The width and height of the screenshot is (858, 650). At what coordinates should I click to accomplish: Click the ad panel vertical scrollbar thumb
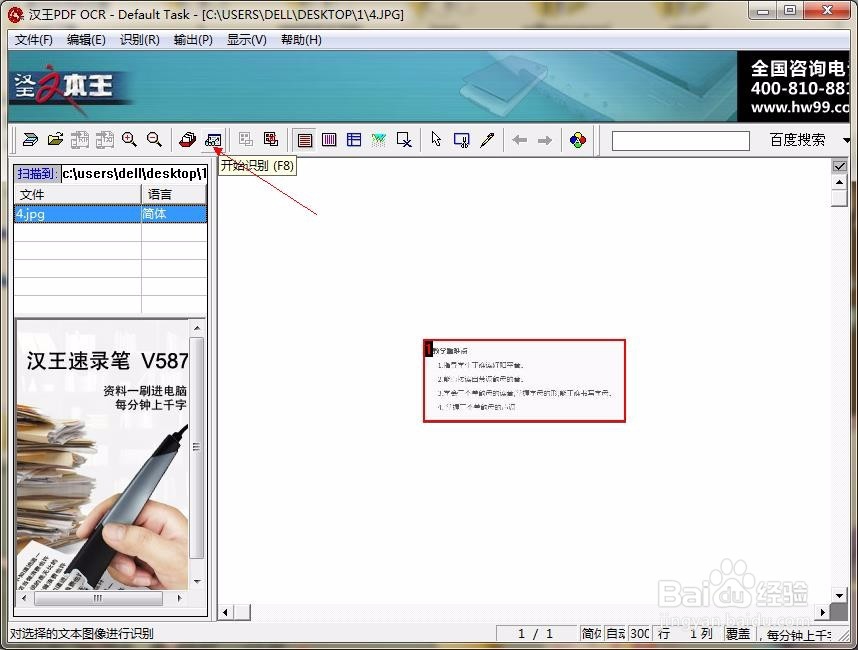197,447
